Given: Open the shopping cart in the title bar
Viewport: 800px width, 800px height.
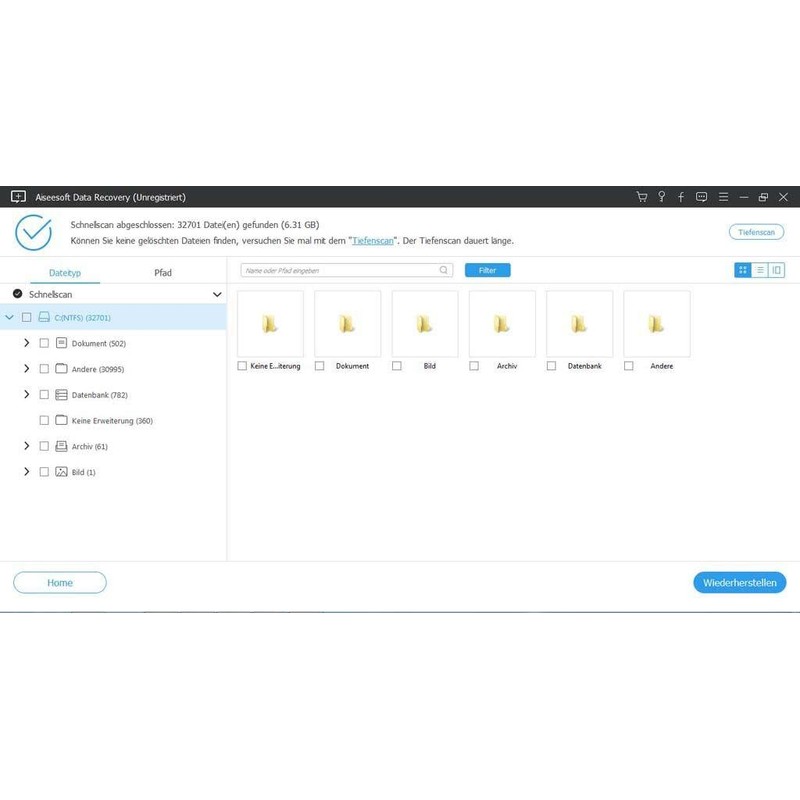Looking at the screenshot, I should tap(642, 198).
